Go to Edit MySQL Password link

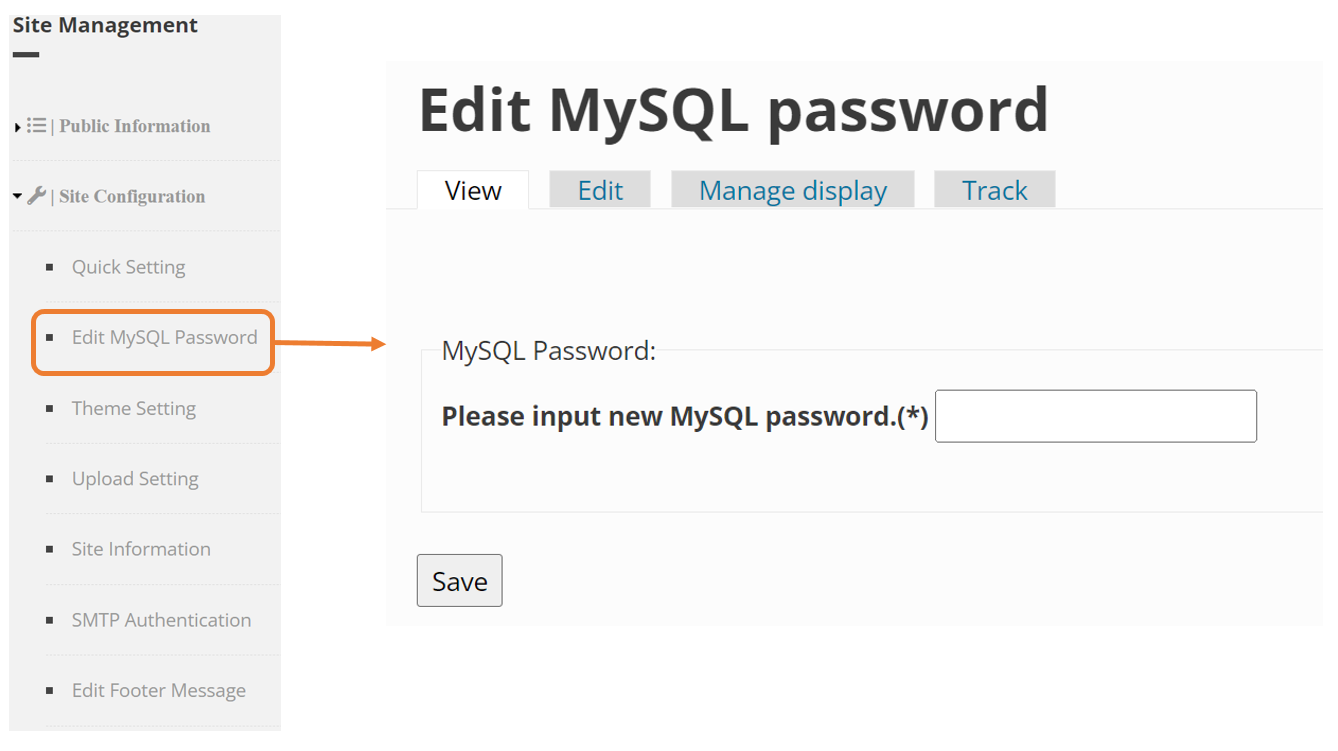164,337
